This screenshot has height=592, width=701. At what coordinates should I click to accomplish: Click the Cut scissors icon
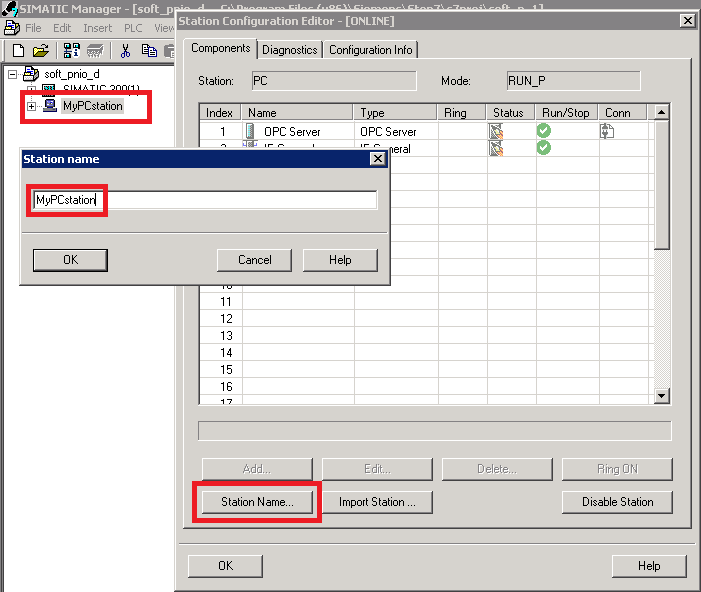[126, 51]
